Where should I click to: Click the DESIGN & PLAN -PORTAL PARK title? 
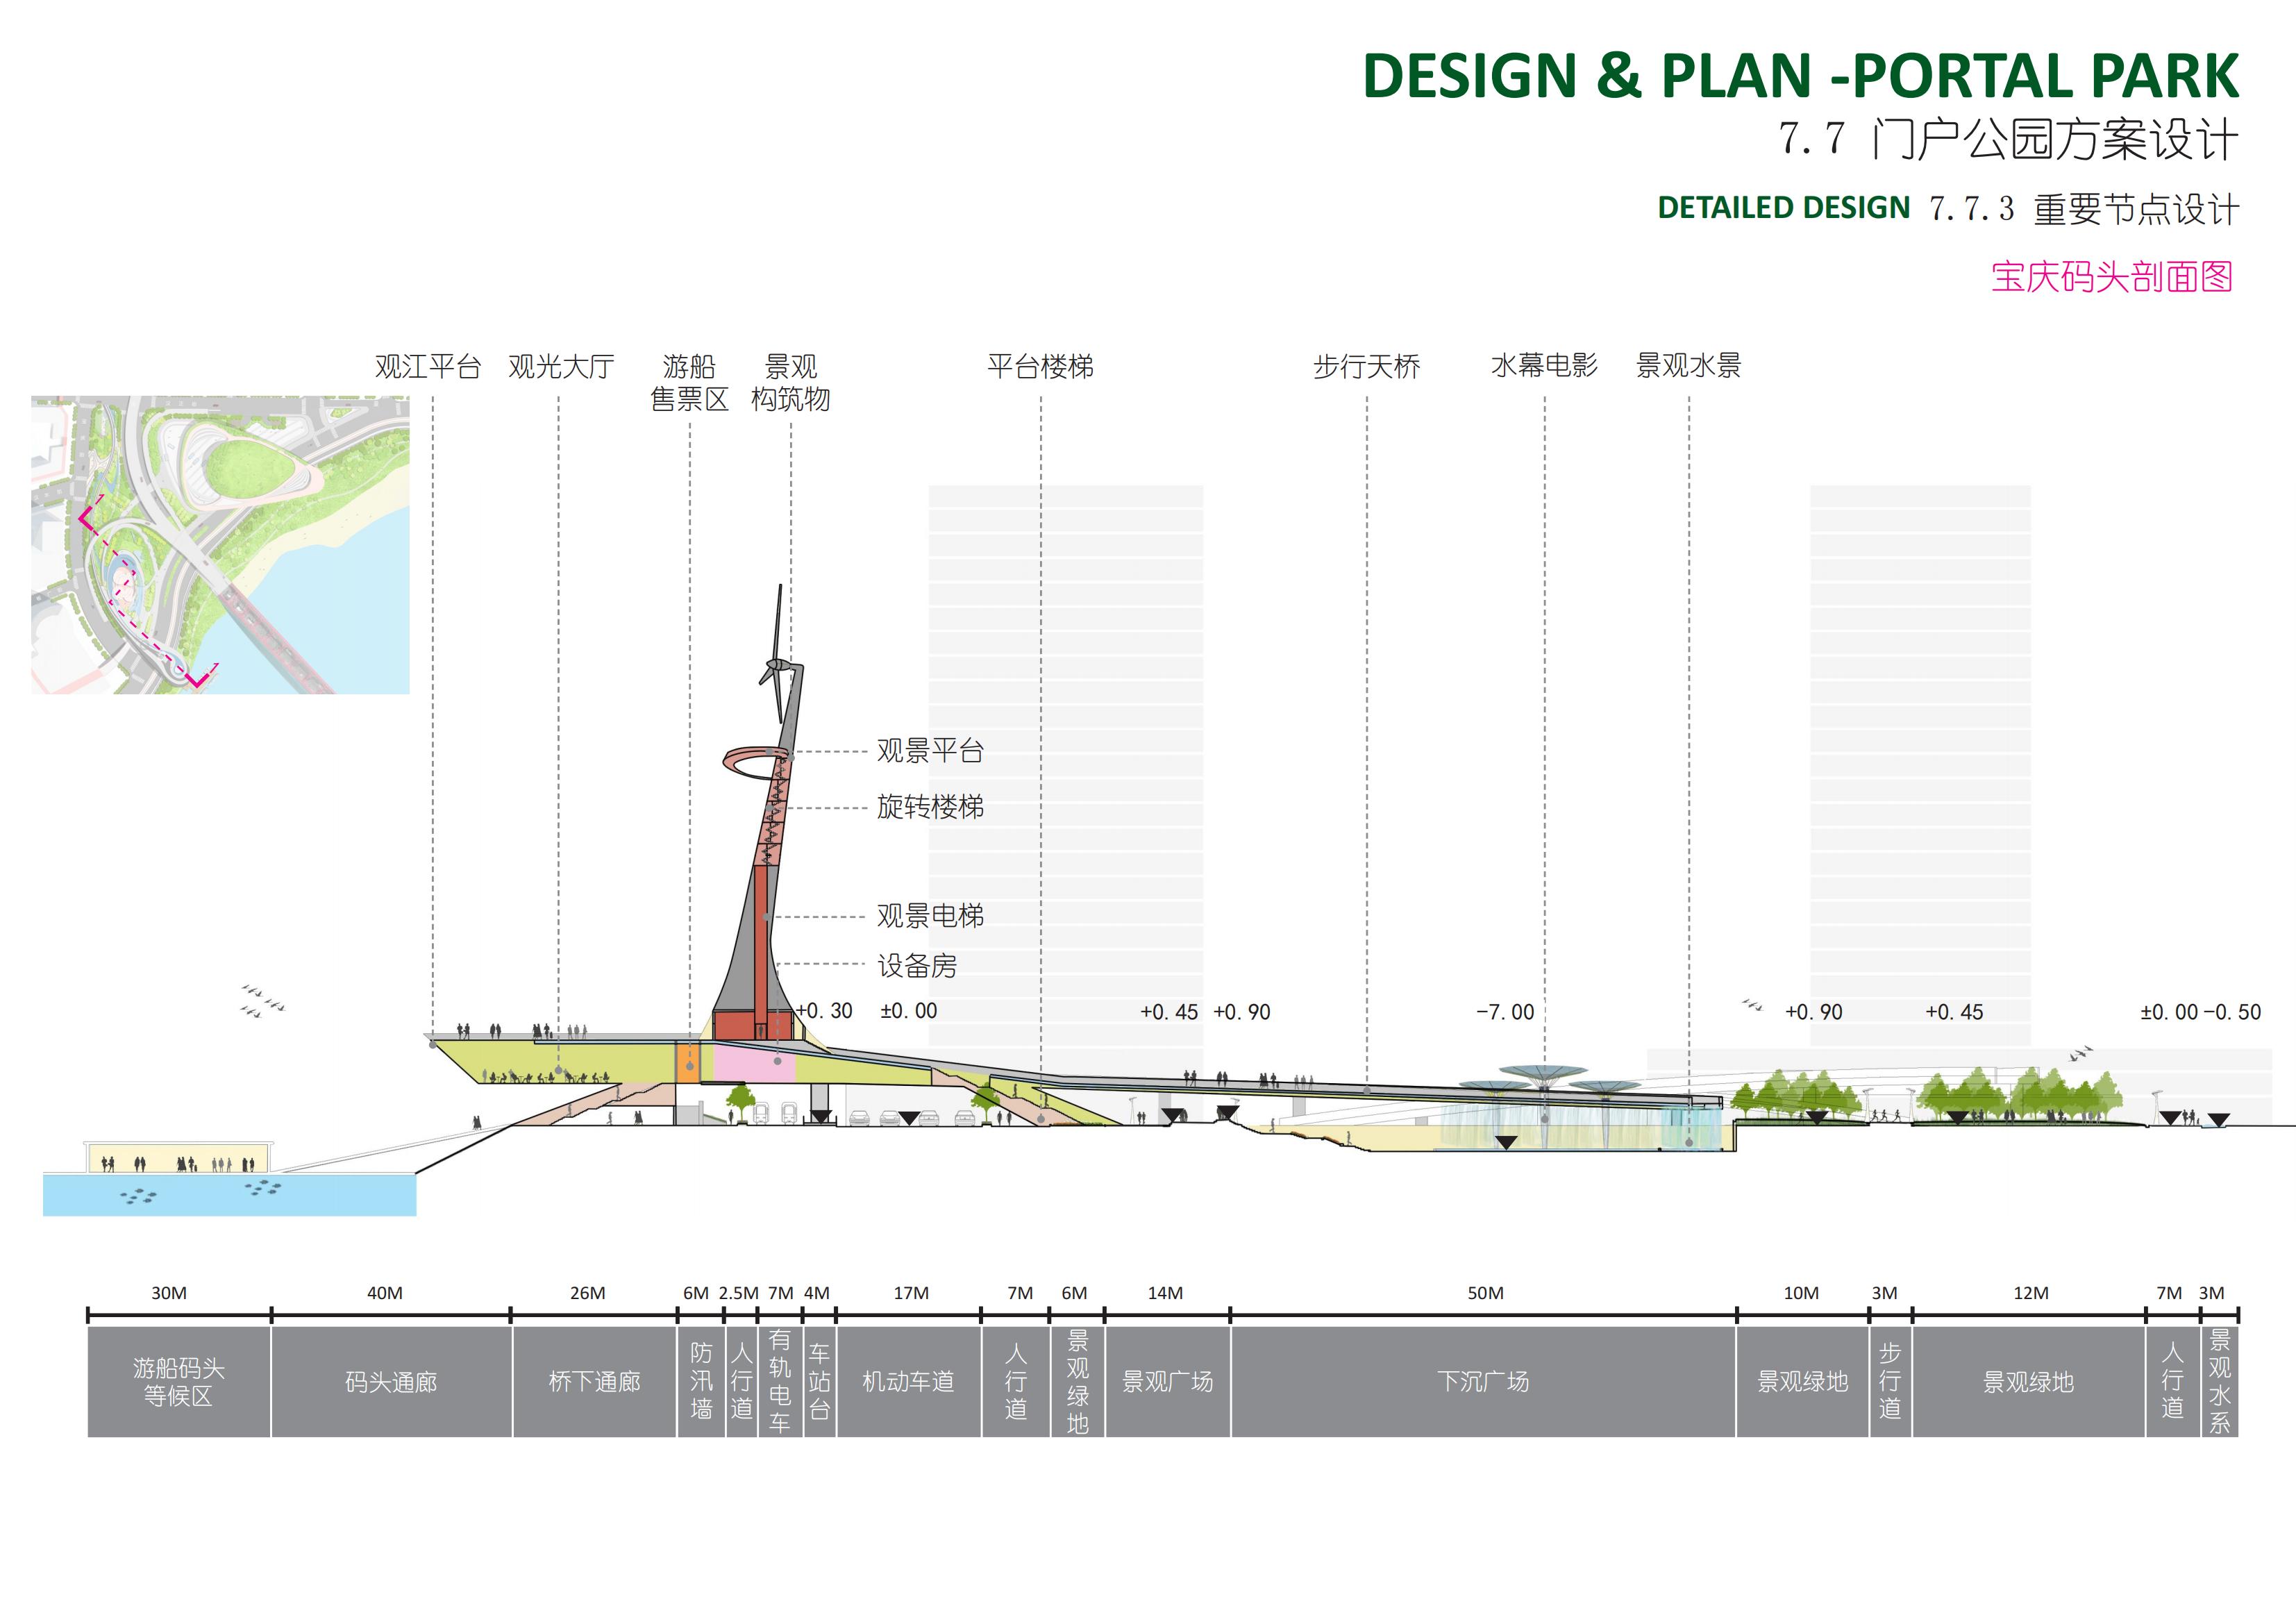1800,75
